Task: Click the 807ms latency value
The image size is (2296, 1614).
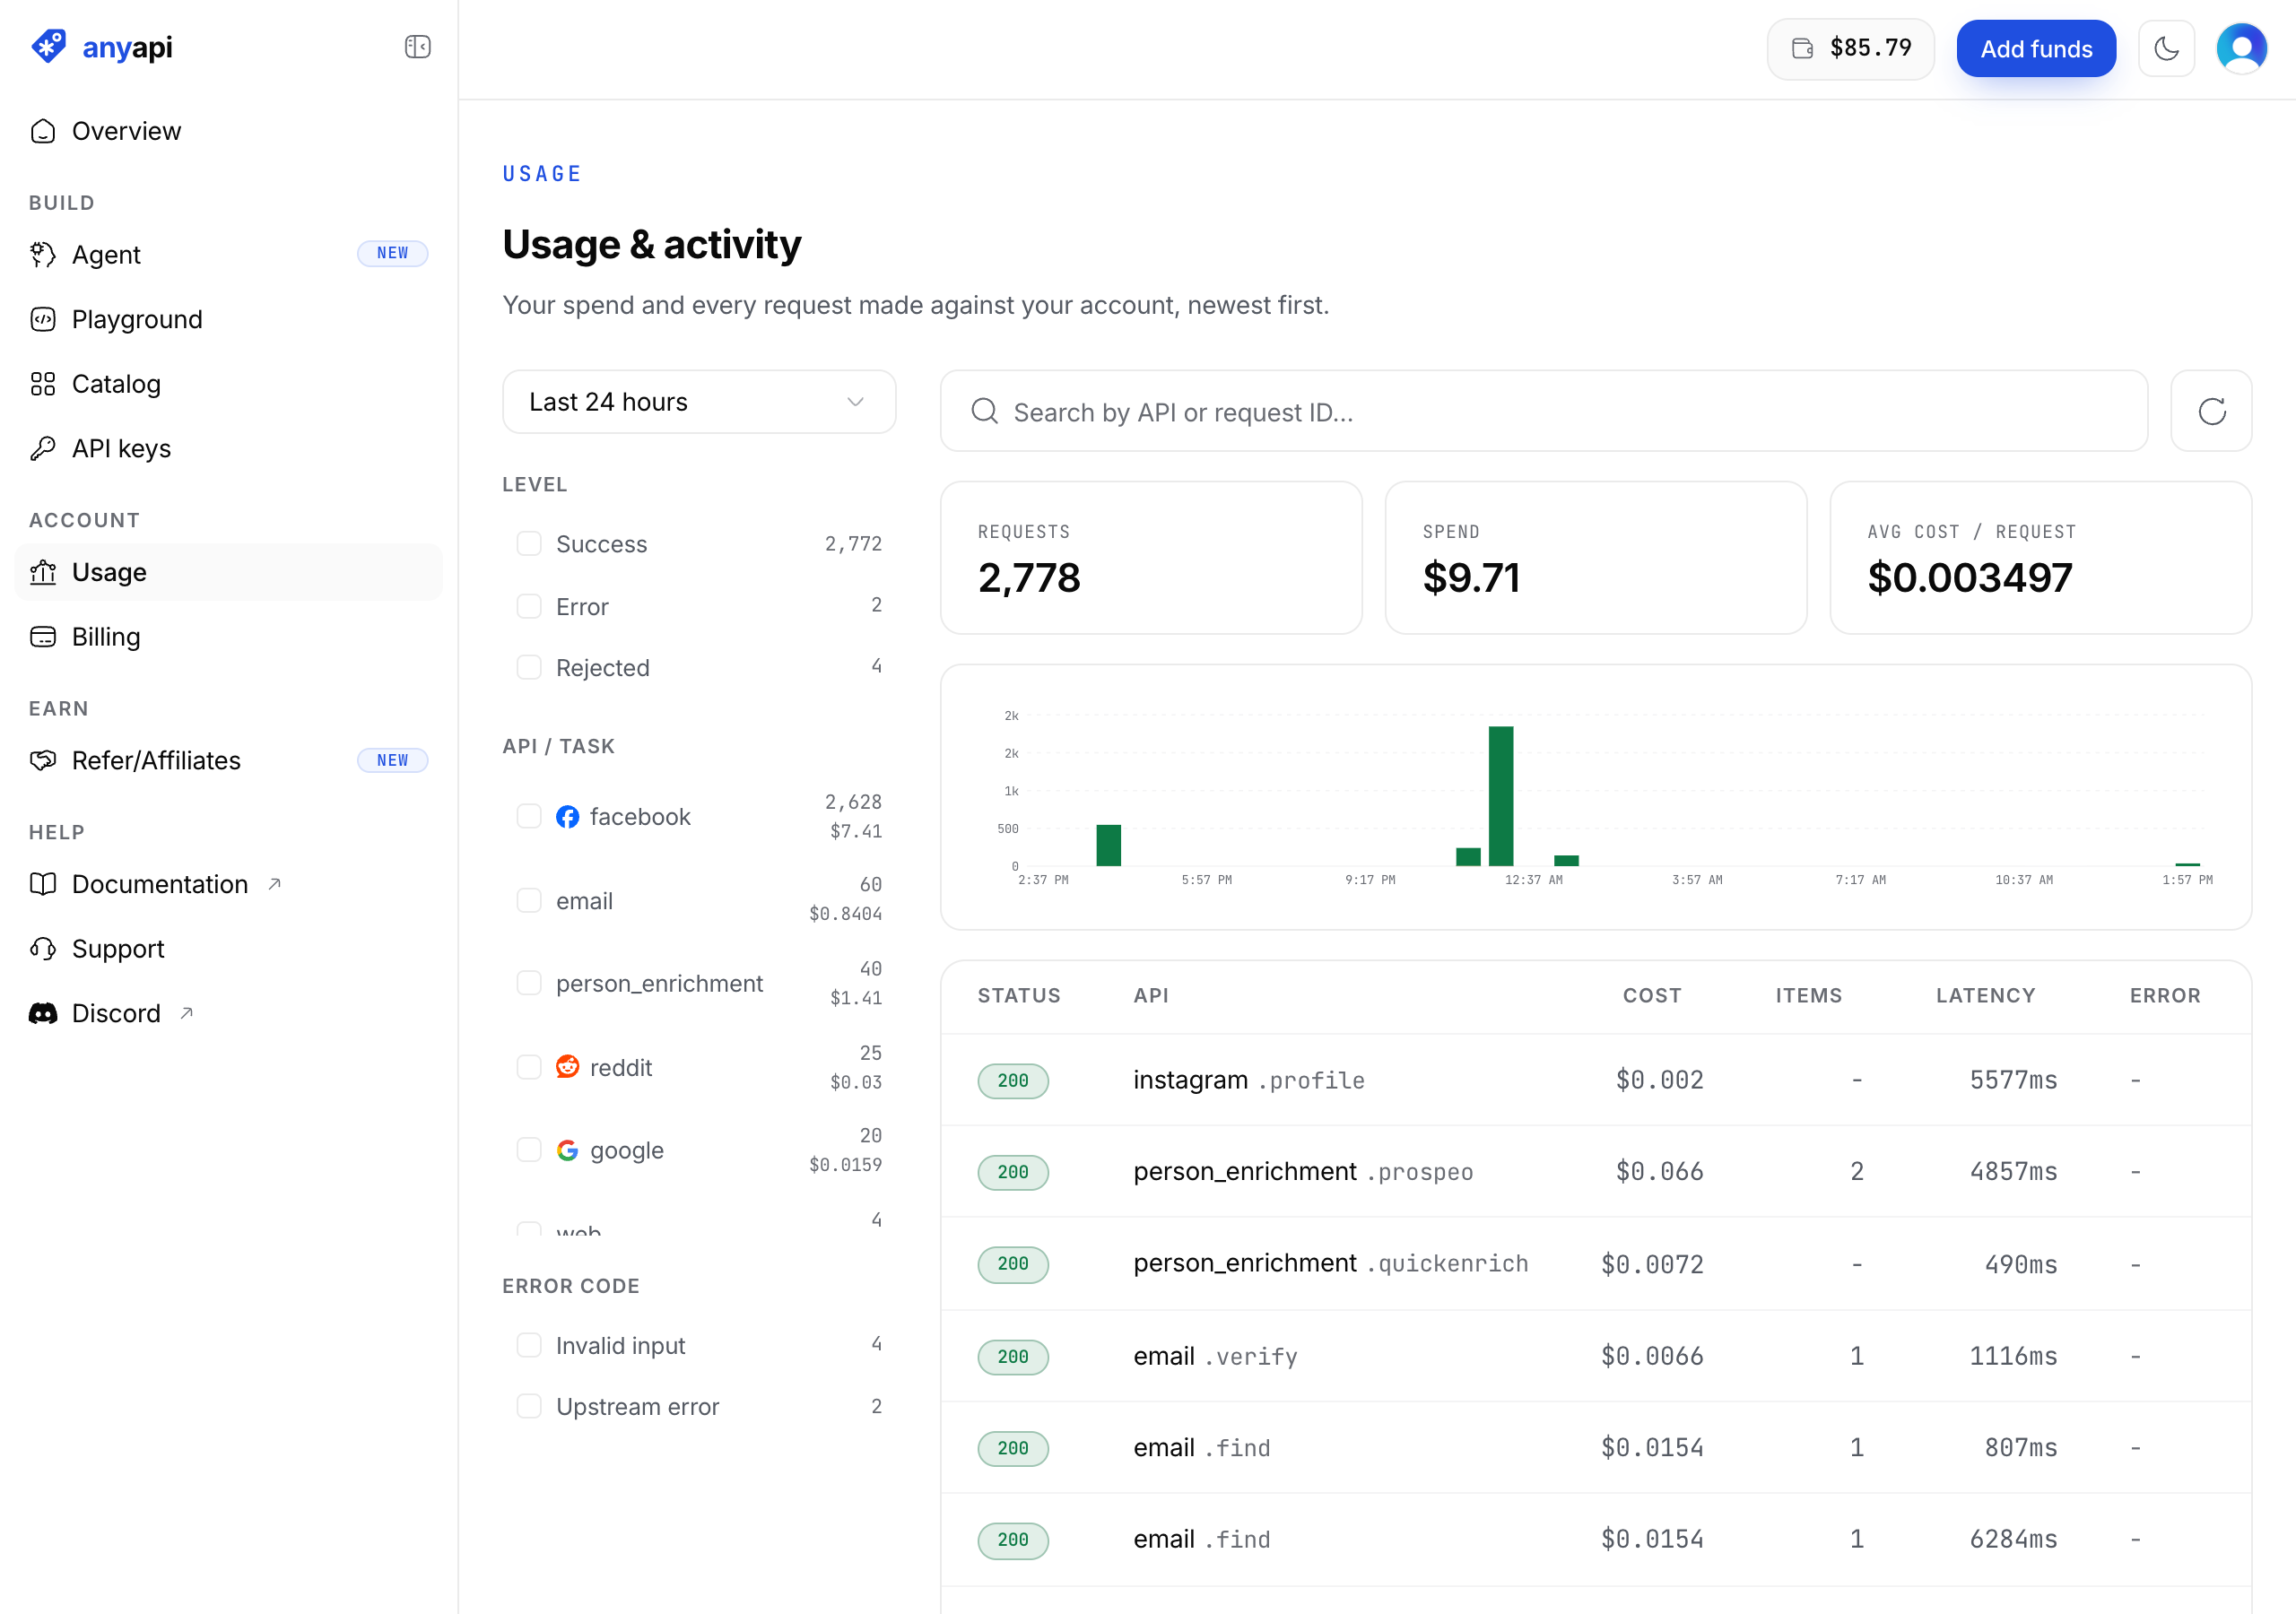Action: point(2021,1448)
